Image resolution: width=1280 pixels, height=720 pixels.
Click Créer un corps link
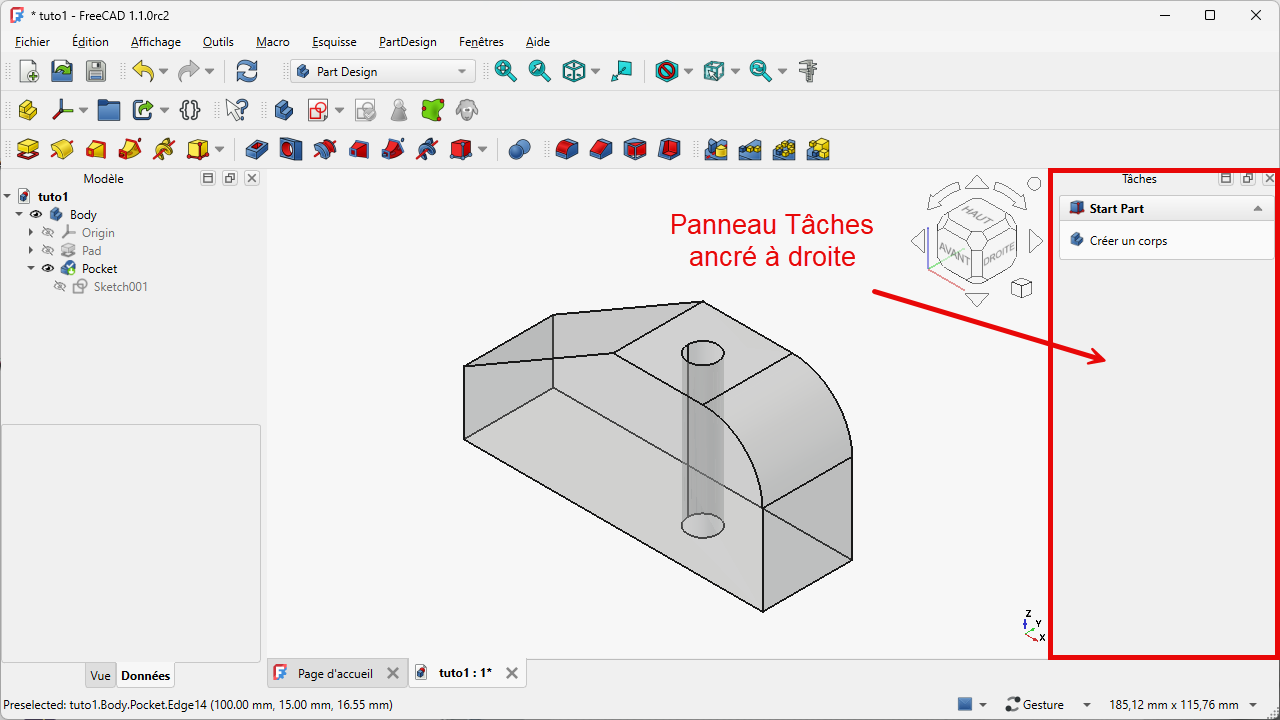click(1128, 241)
